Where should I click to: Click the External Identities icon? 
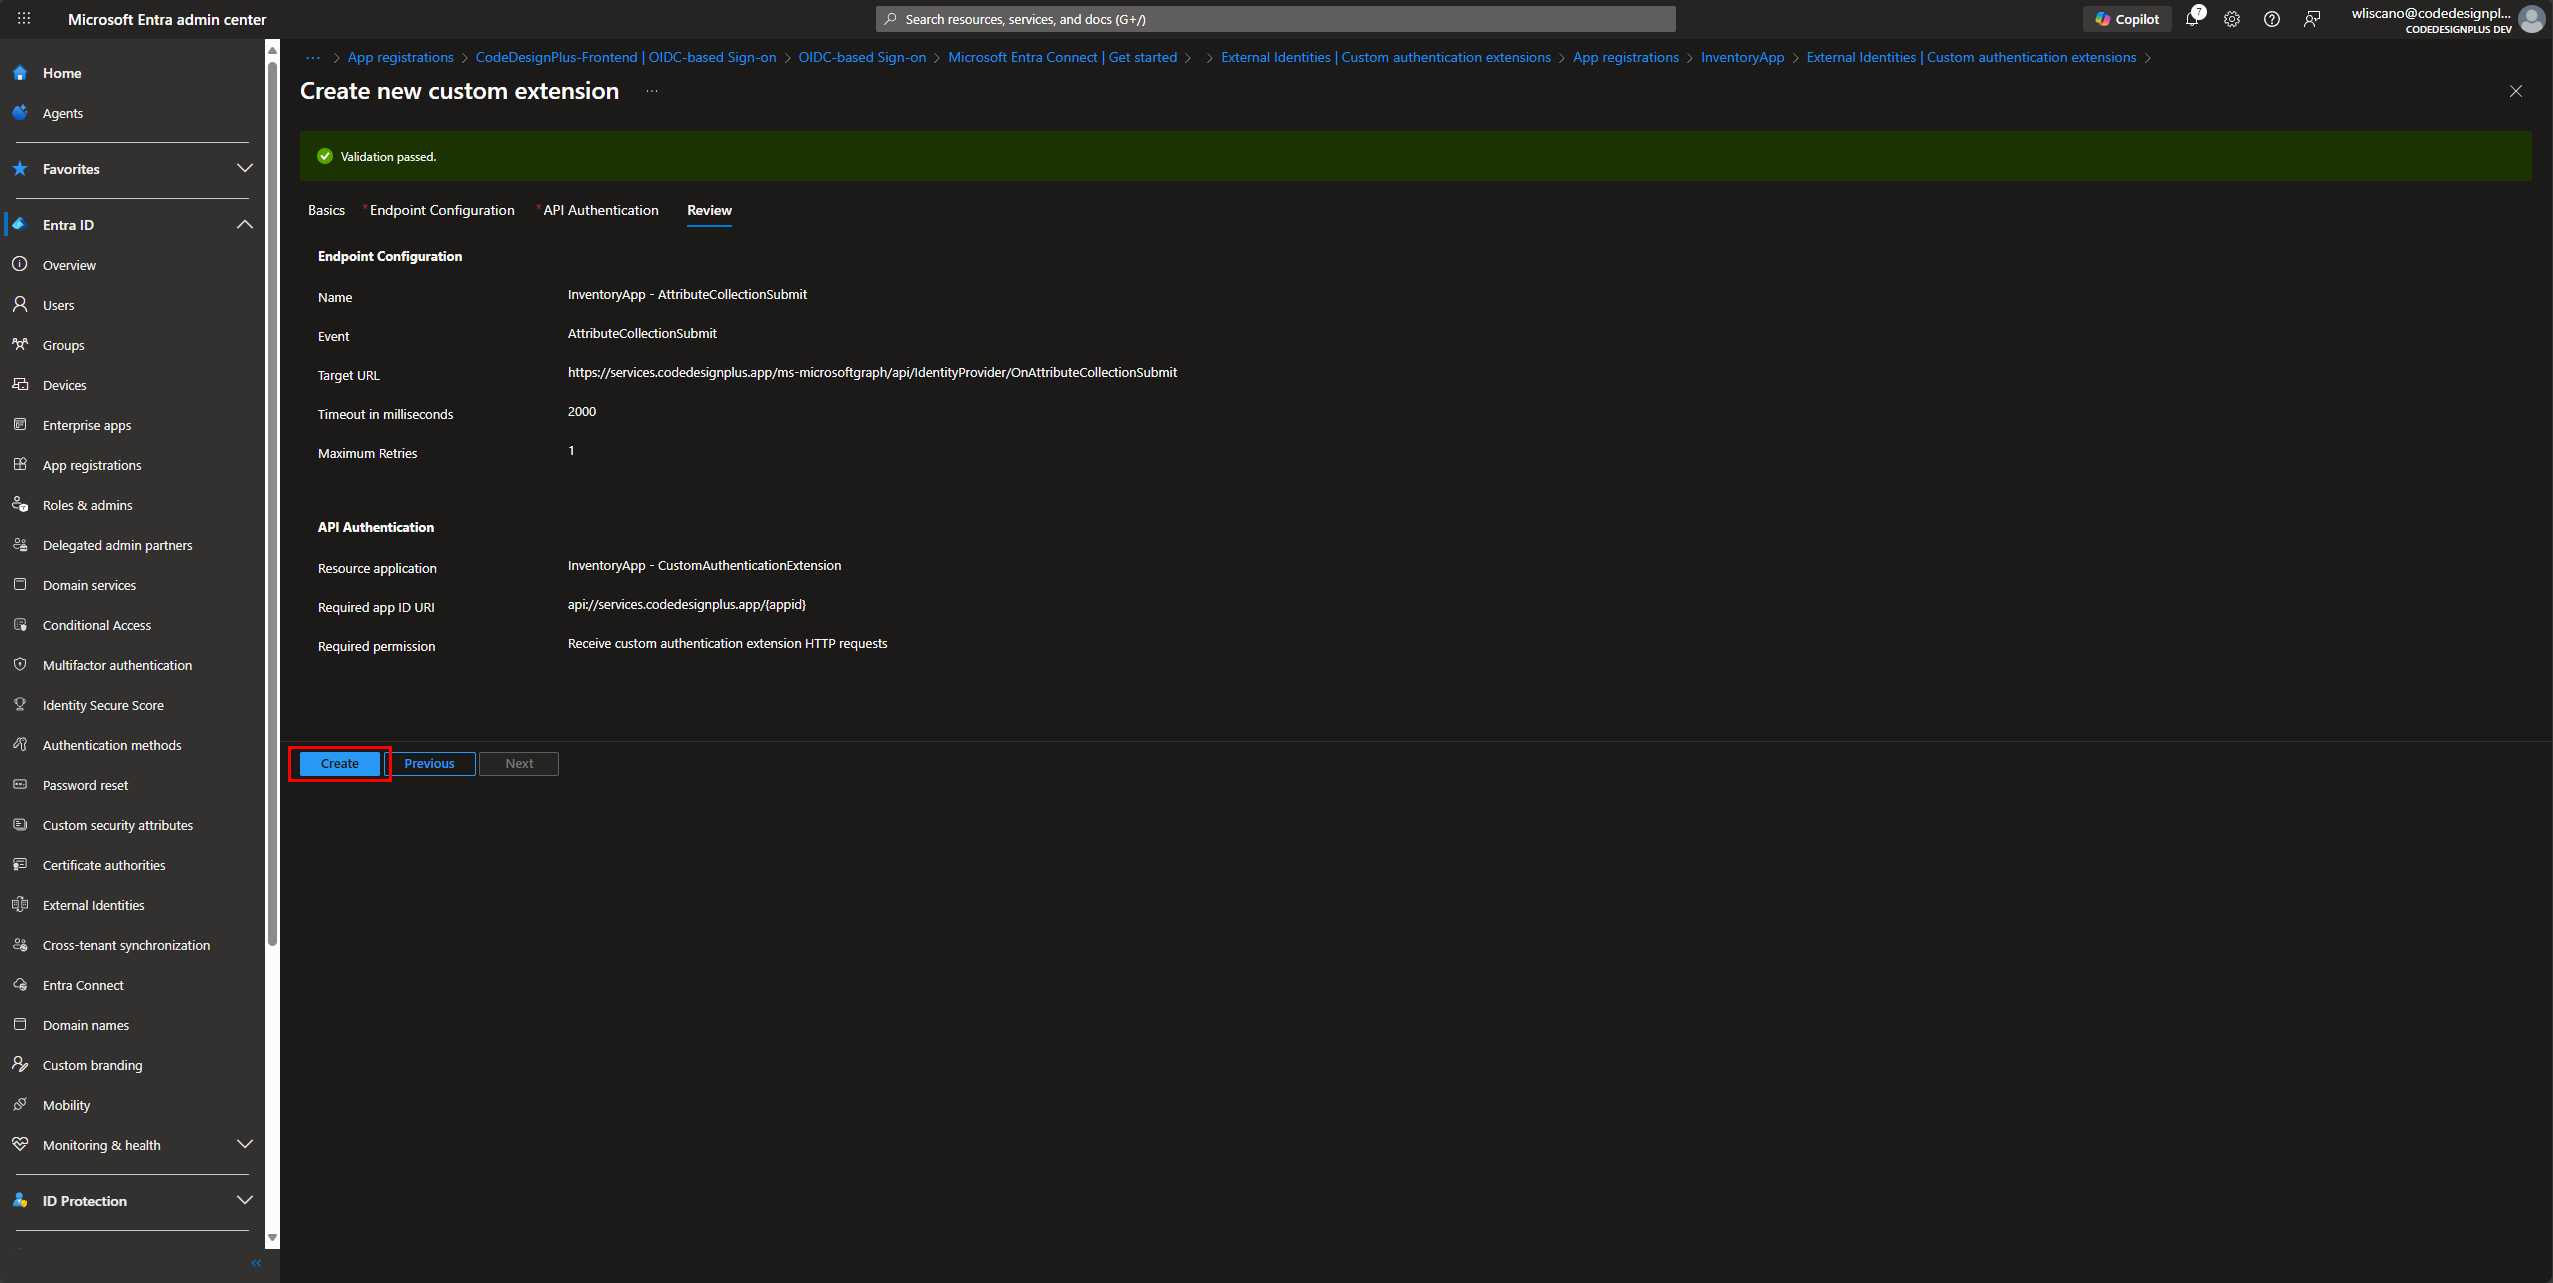coord(20,904)
